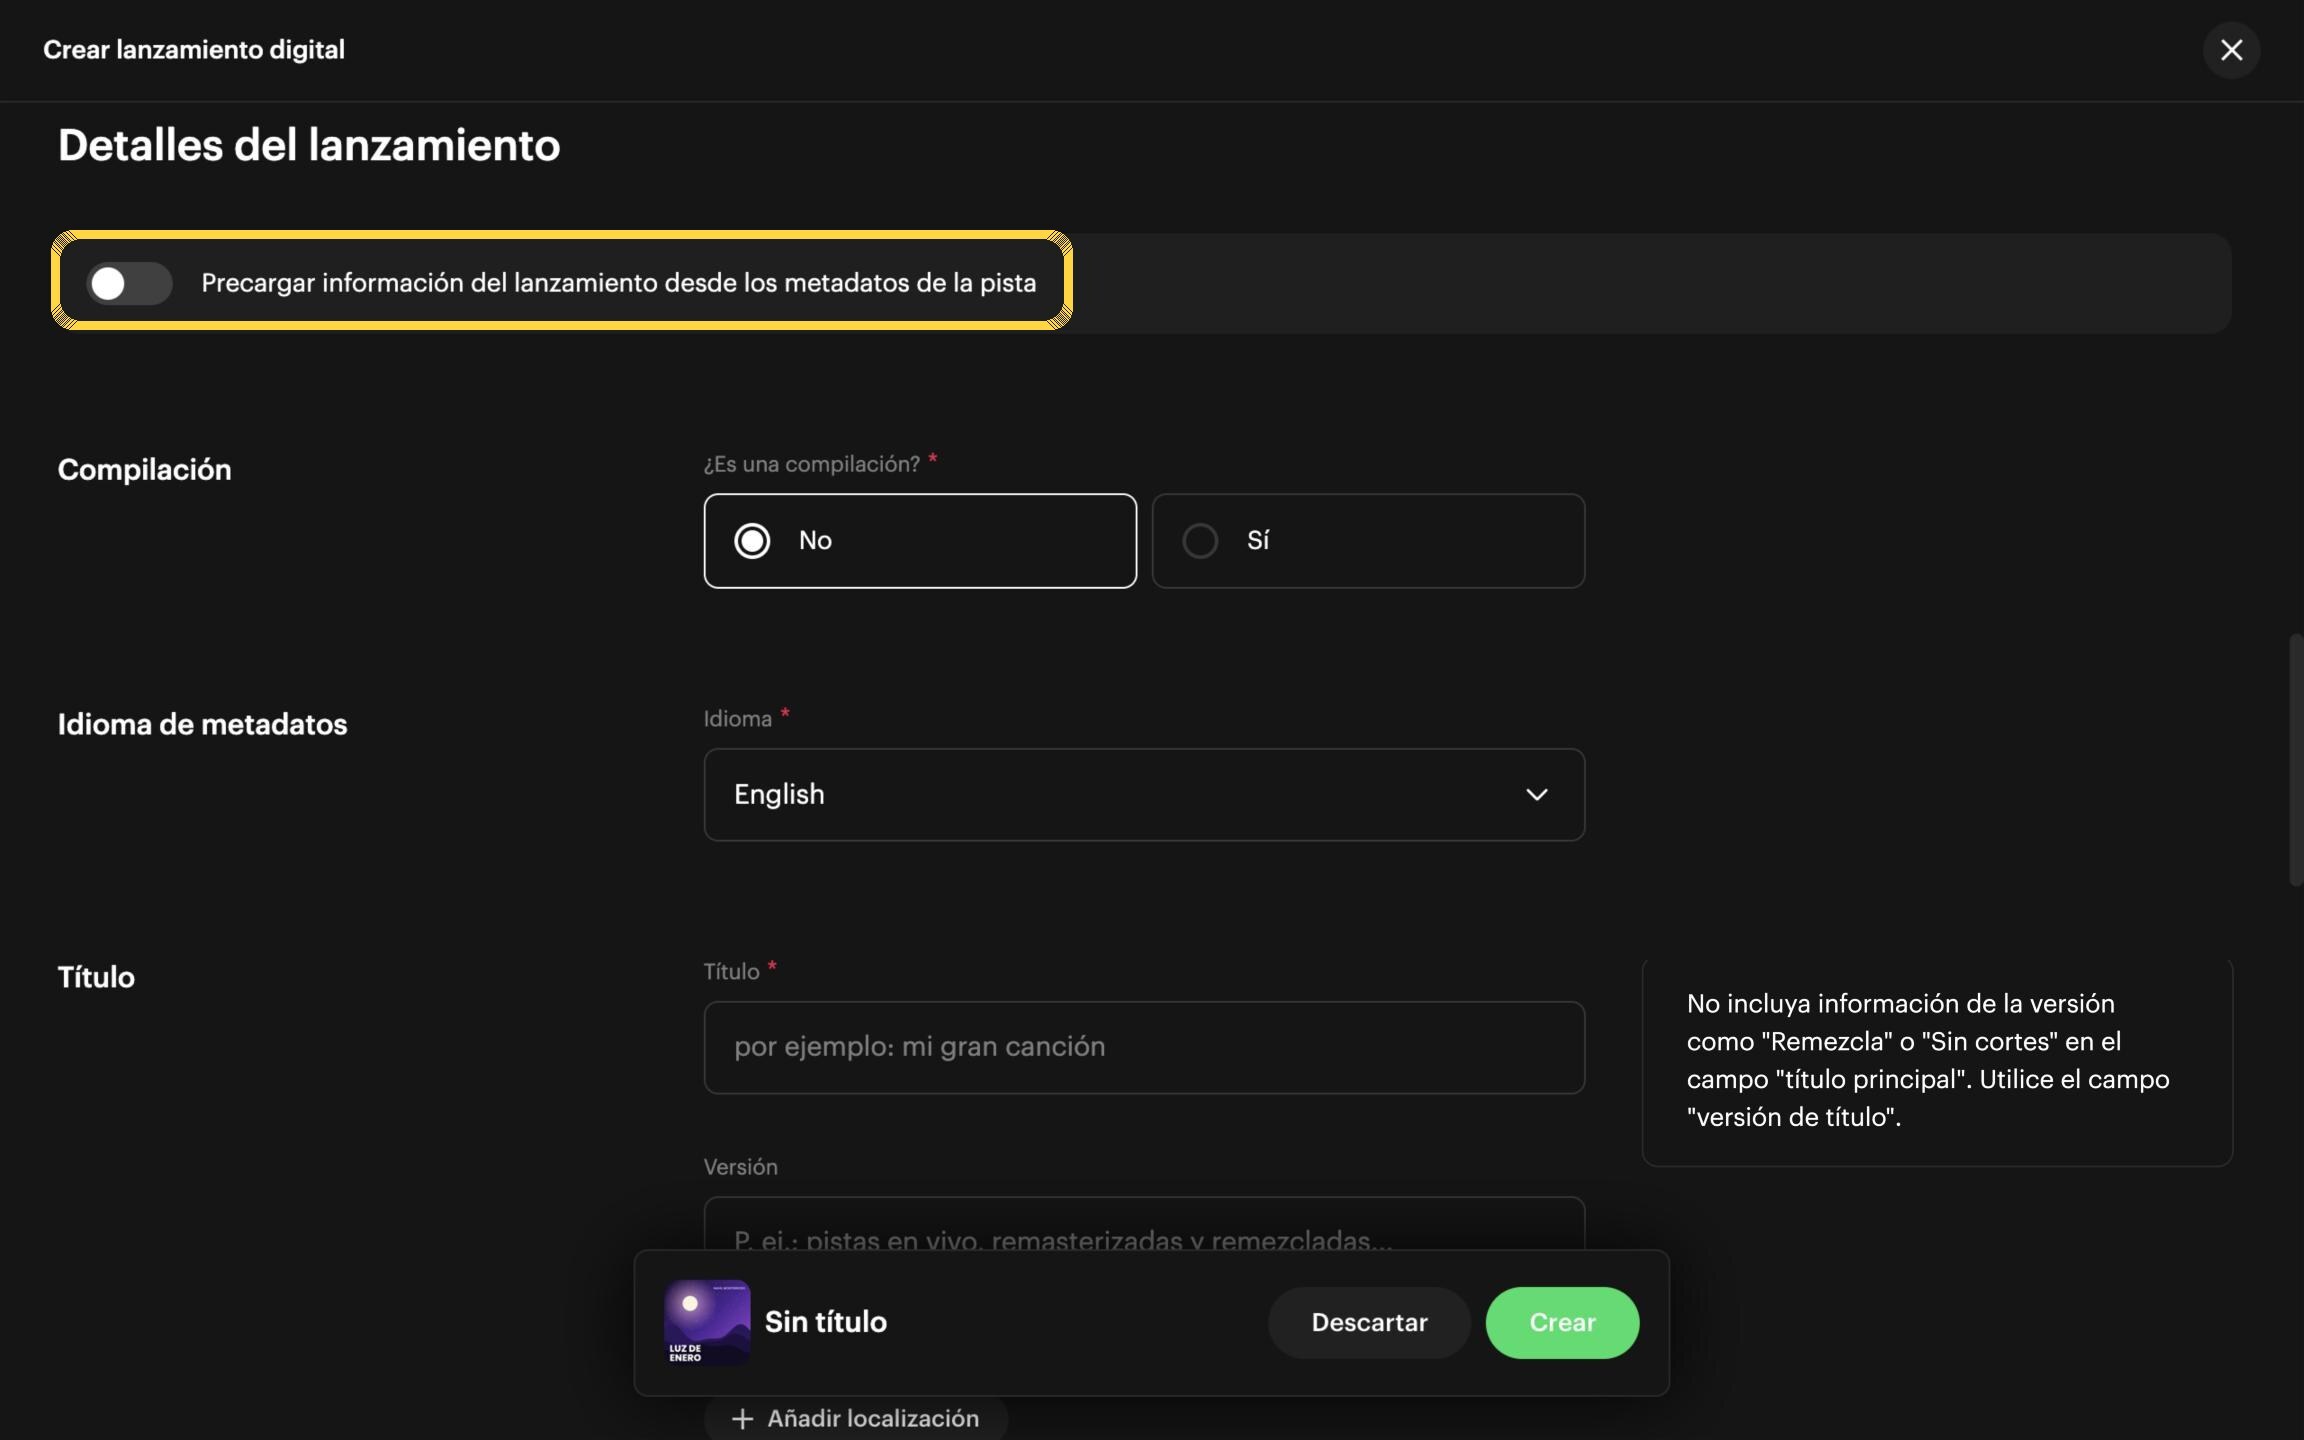The image size is (2304, 1440).
Task: Close the Crear lanzamiento digital dialog
Action: tap(2231, 50)
